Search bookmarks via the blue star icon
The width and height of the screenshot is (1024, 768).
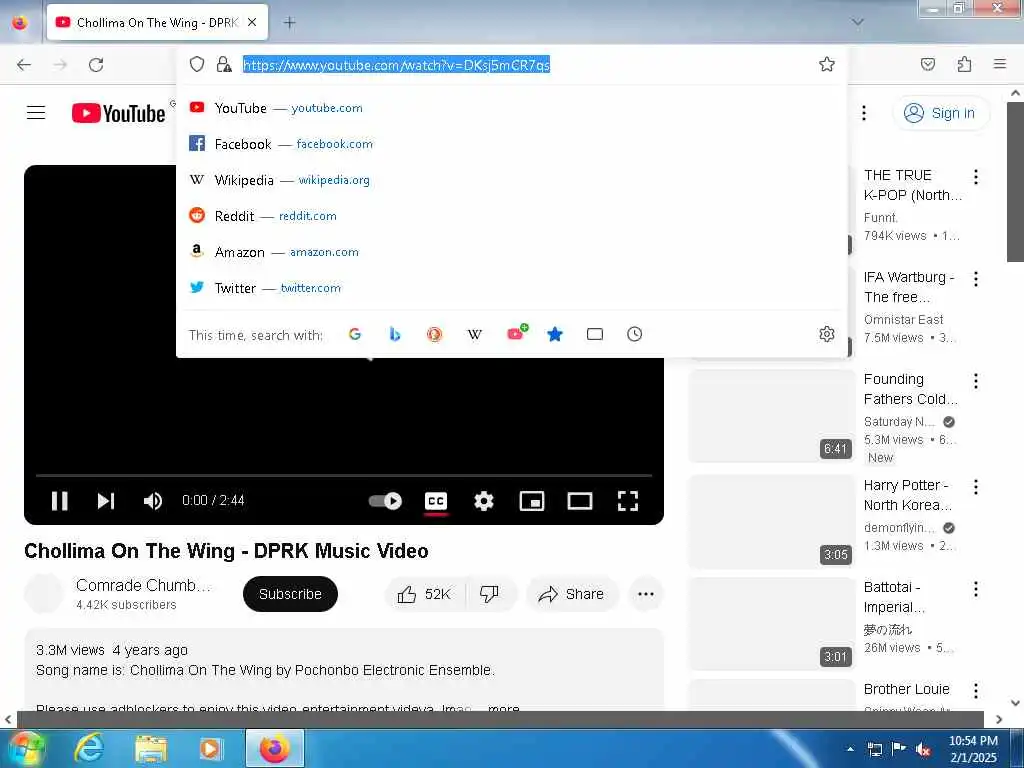[555, 334]
